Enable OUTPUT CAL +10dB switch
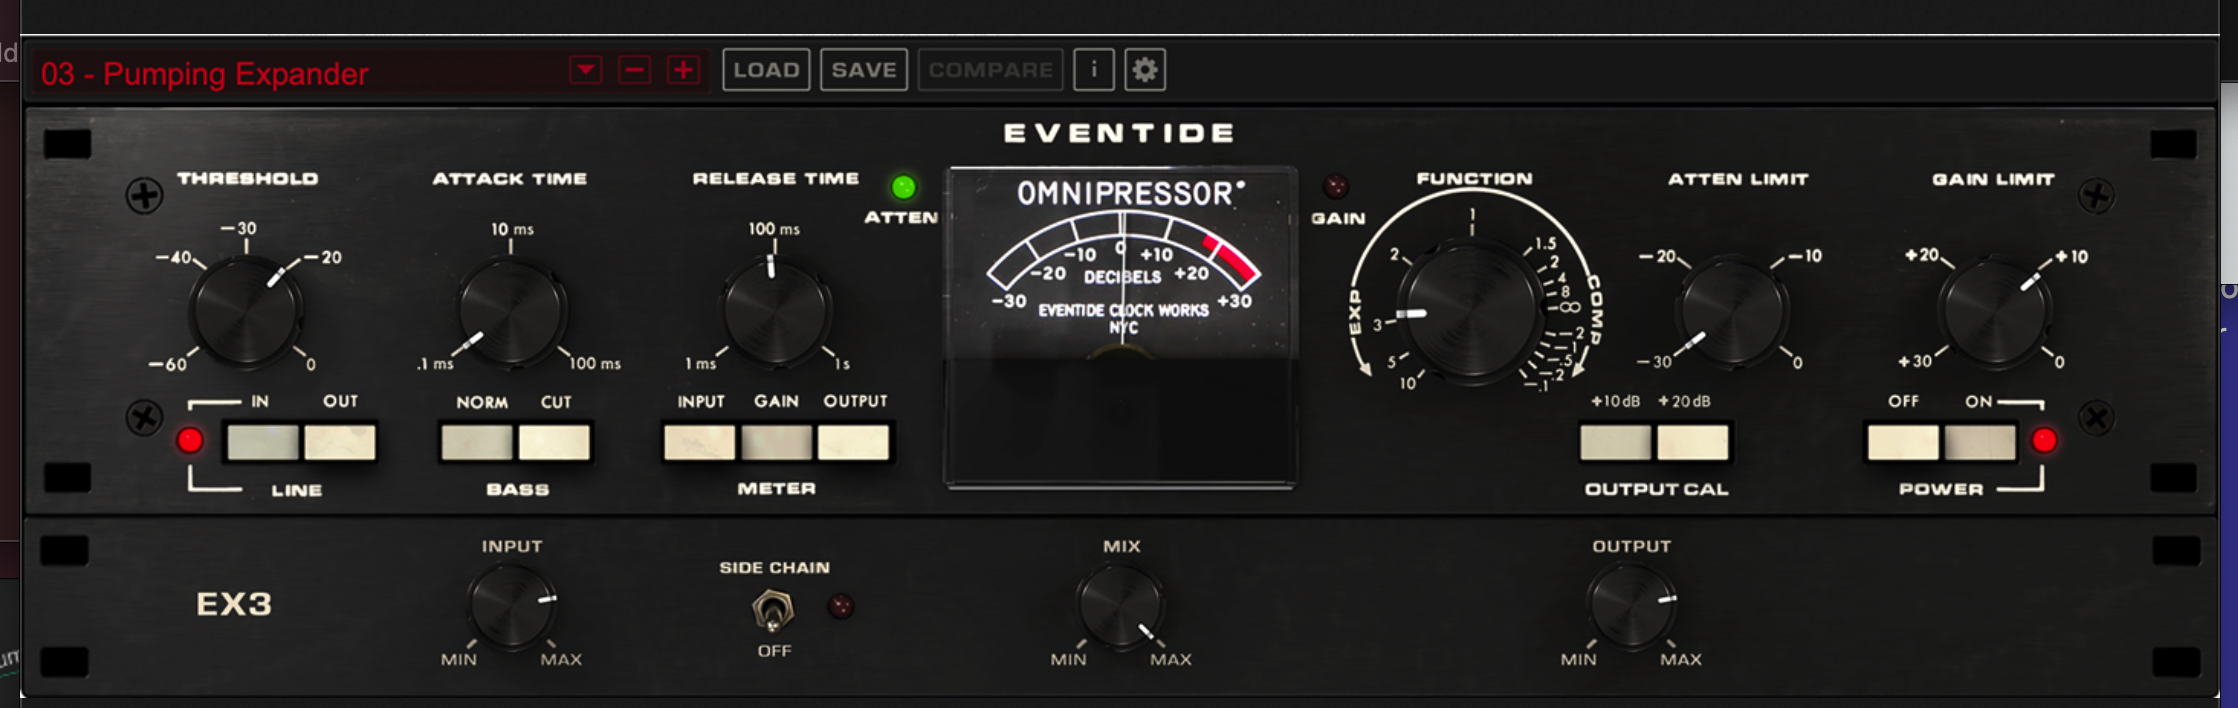 (1616, 442)
